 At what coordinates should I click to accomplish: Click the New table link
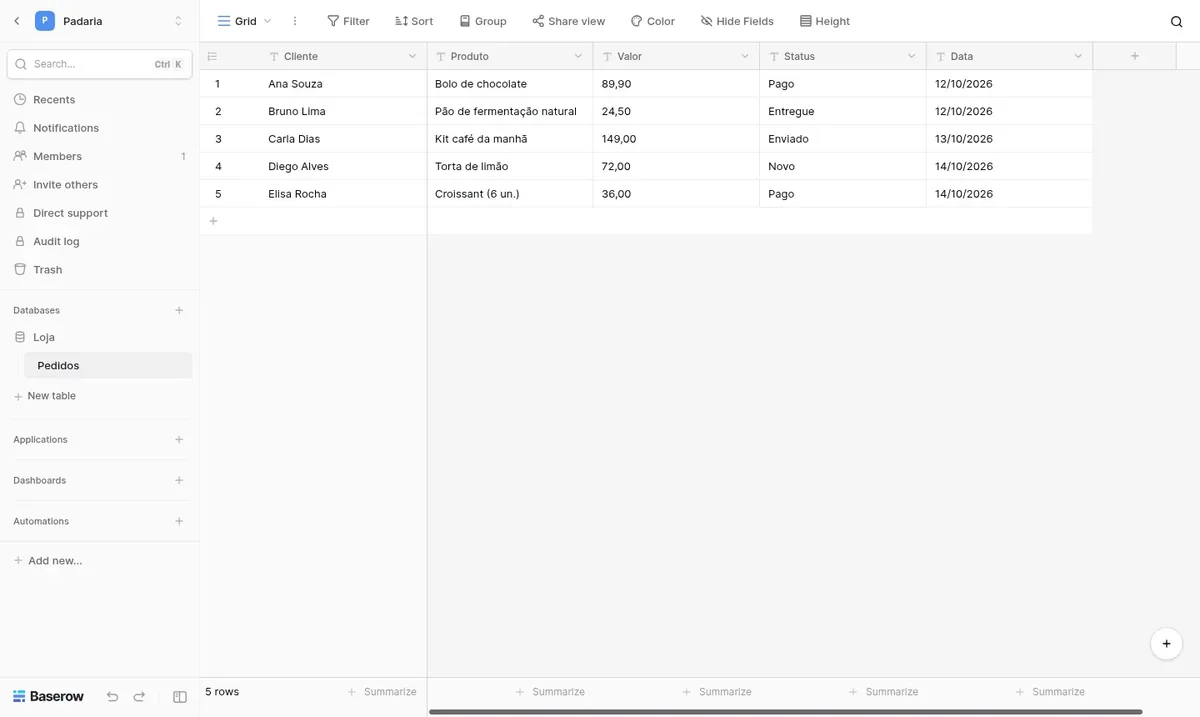[x=51, y=396]
